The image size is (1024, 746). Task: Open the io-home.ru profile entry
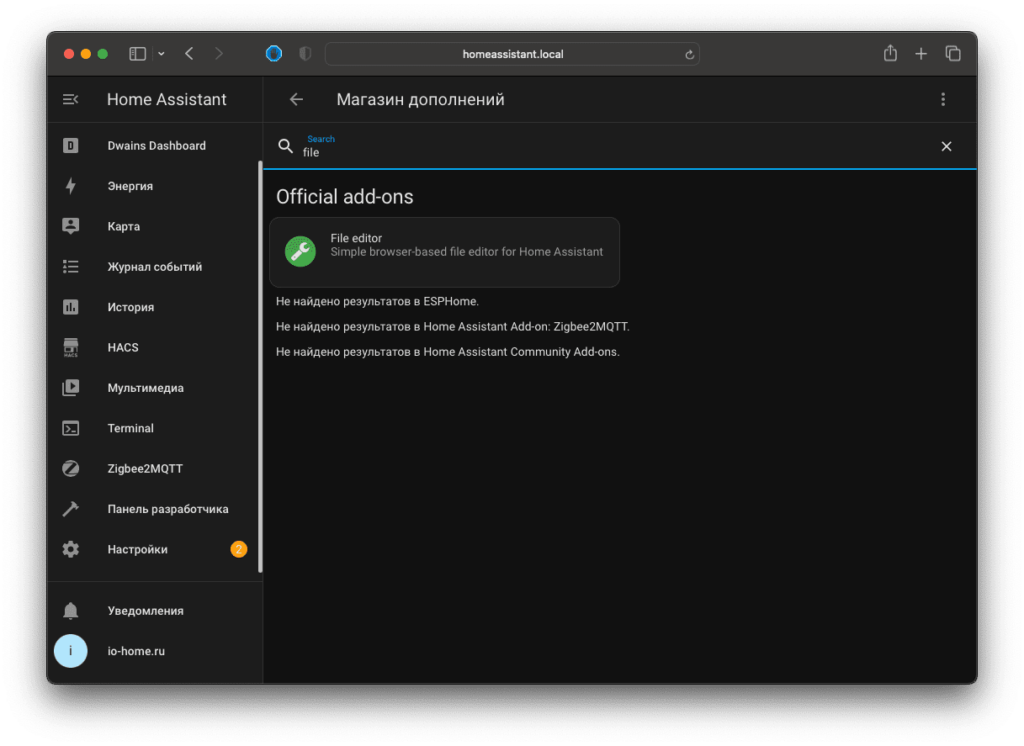point(155,651)
